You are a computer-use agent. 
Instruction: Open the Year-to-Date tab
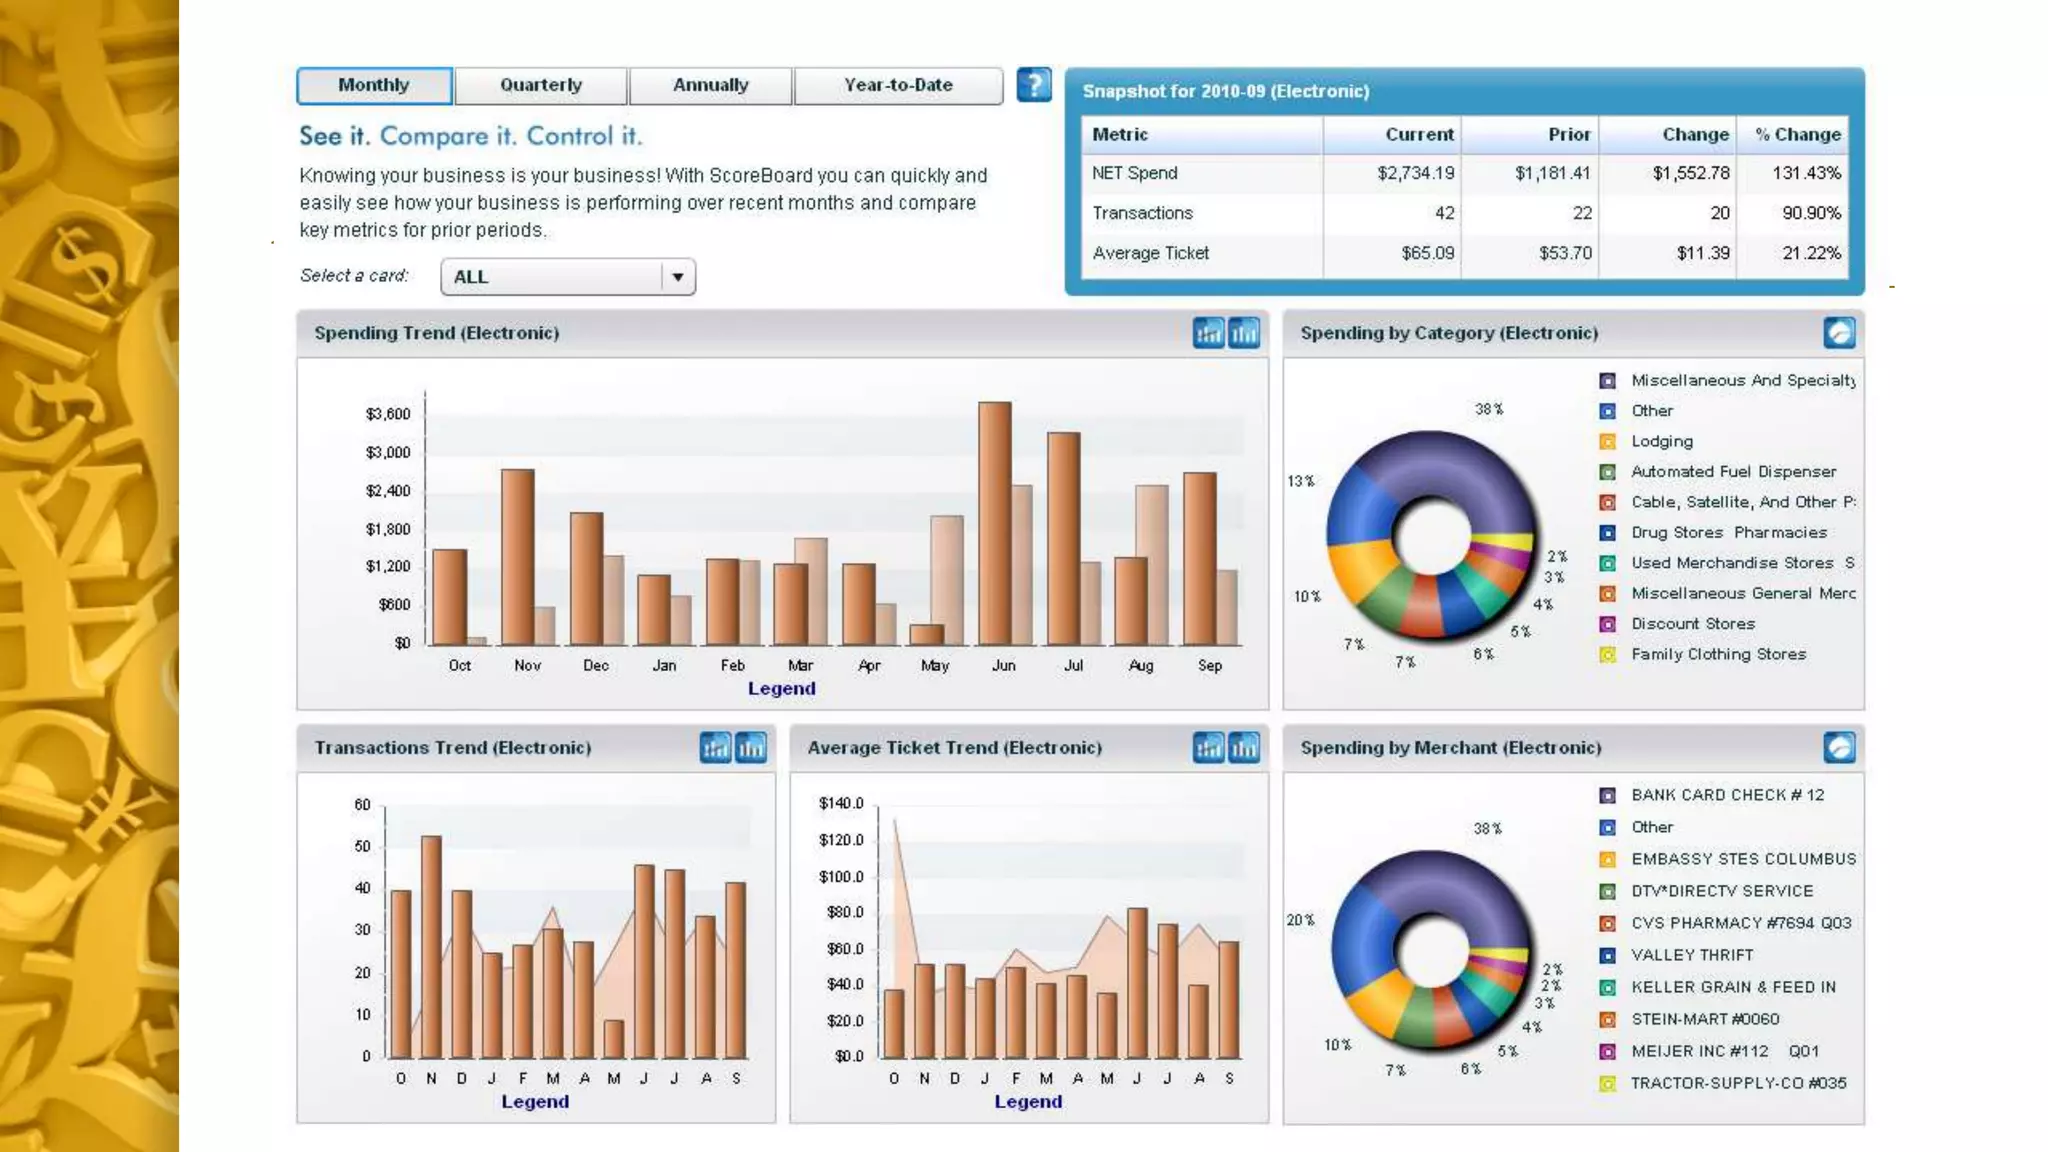(898, 85)
